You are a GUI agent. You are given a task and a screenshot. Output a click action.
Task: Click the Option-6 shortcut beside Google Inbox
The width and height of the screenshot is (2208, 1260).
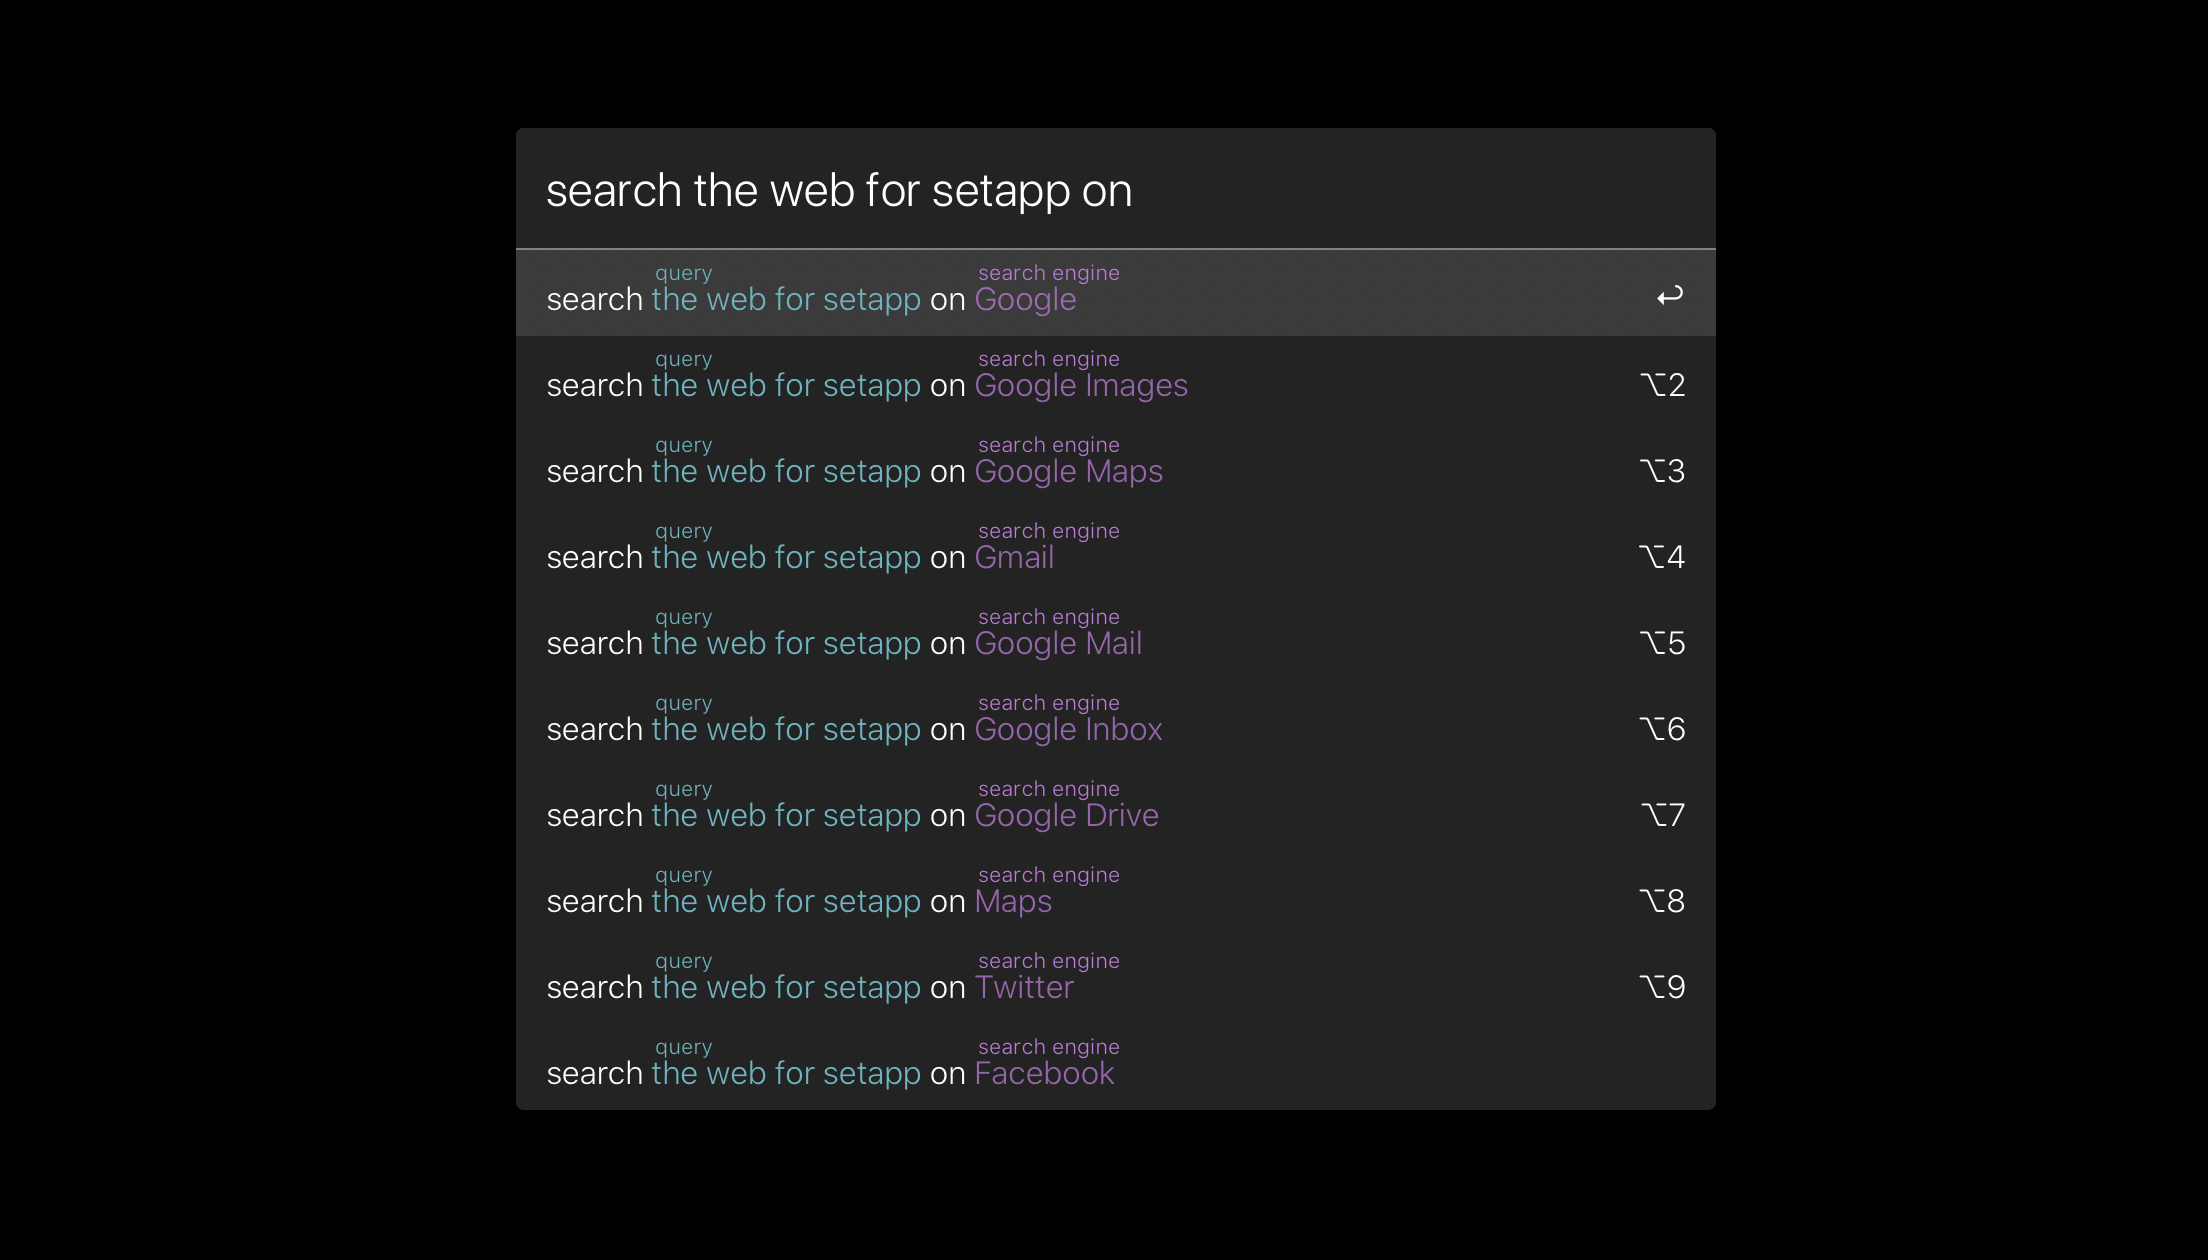pyautogui.click(x=1662, y=729)
